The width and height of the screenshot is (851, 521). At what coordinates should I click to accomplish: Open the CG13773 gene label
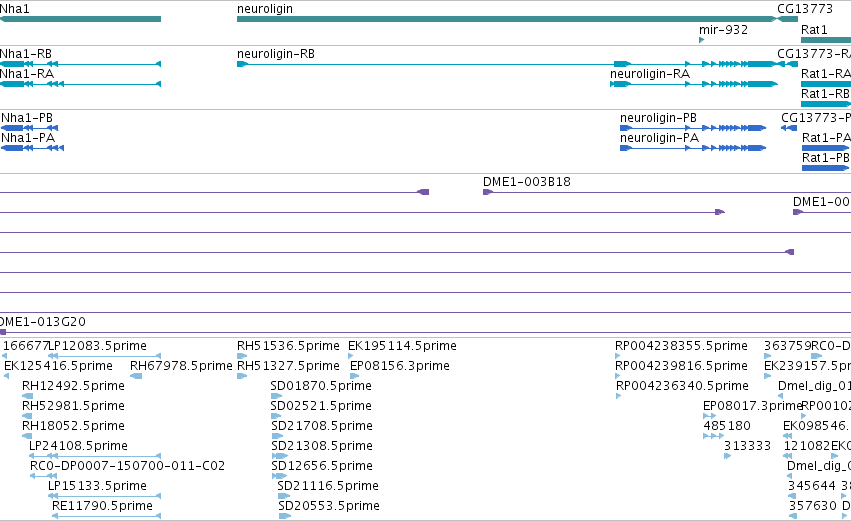[805, 9]
